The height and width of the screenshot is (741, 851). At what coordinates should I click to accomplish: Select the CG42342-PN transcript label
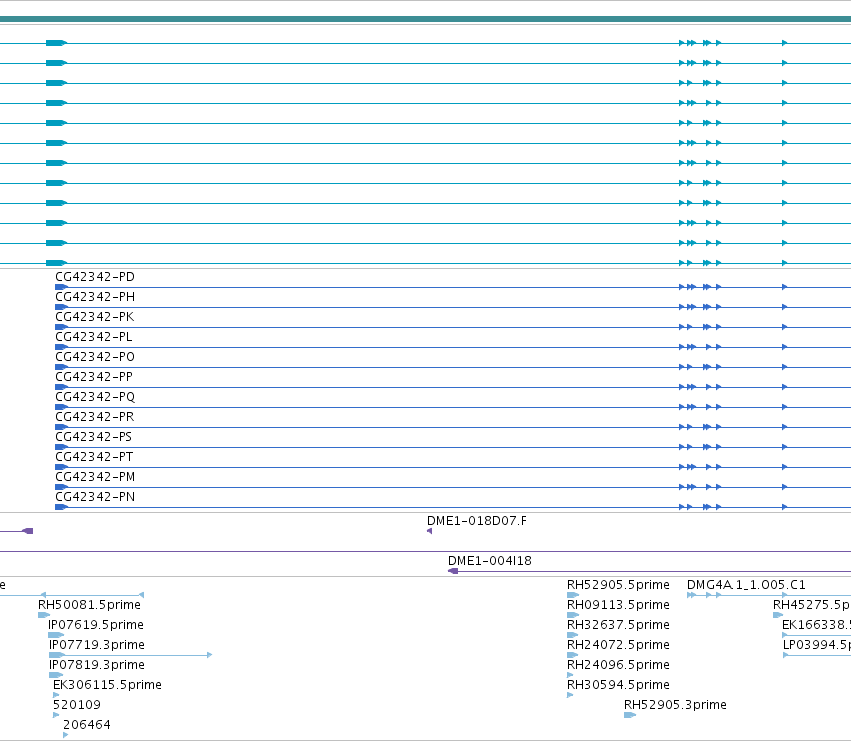95,497
